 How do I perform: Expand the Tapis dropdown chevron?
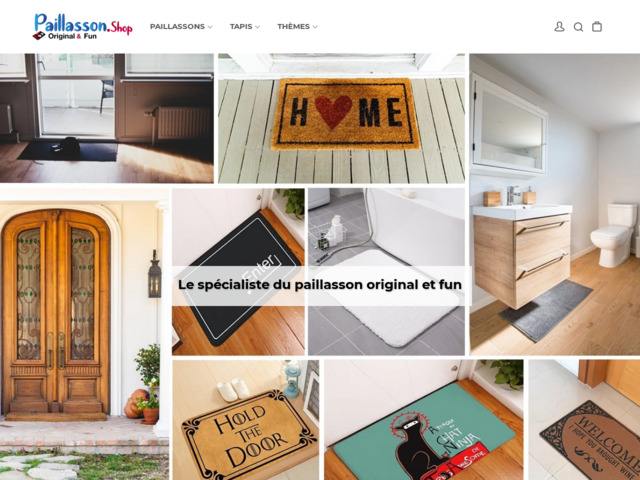tap(258, 27)
